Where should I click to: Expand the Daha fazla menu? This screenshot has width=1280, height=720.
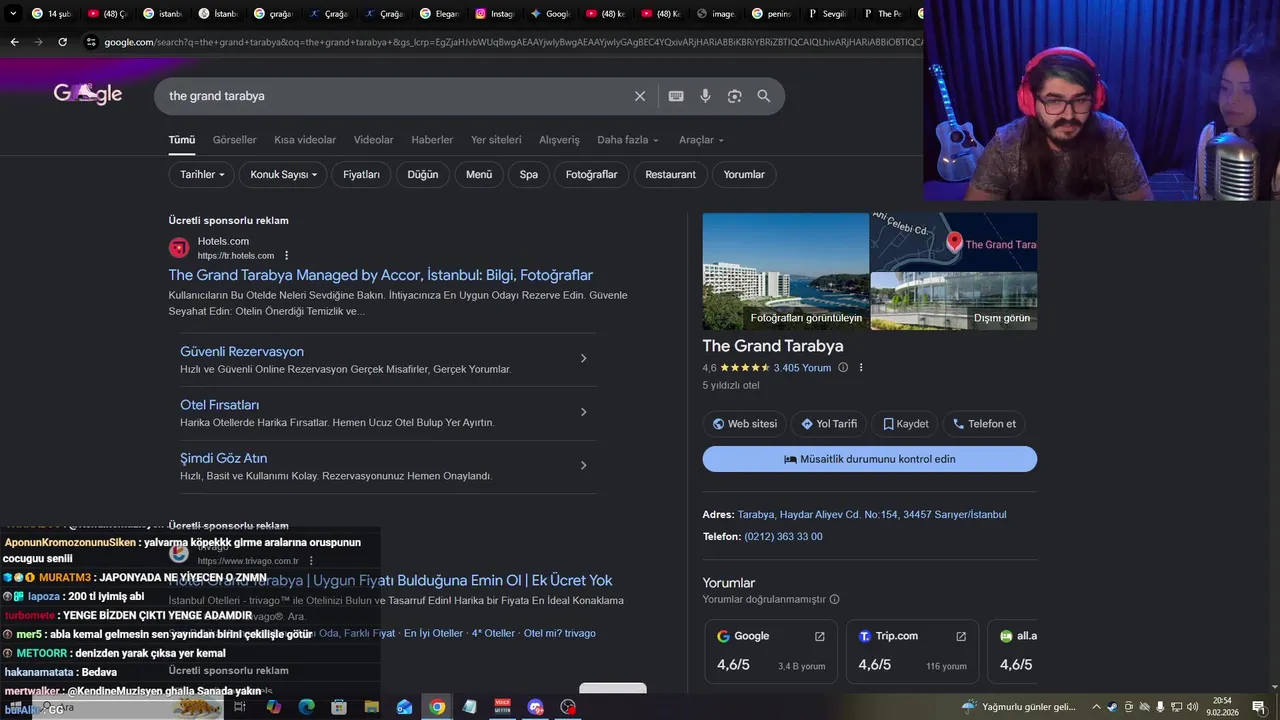pos(628,140)
